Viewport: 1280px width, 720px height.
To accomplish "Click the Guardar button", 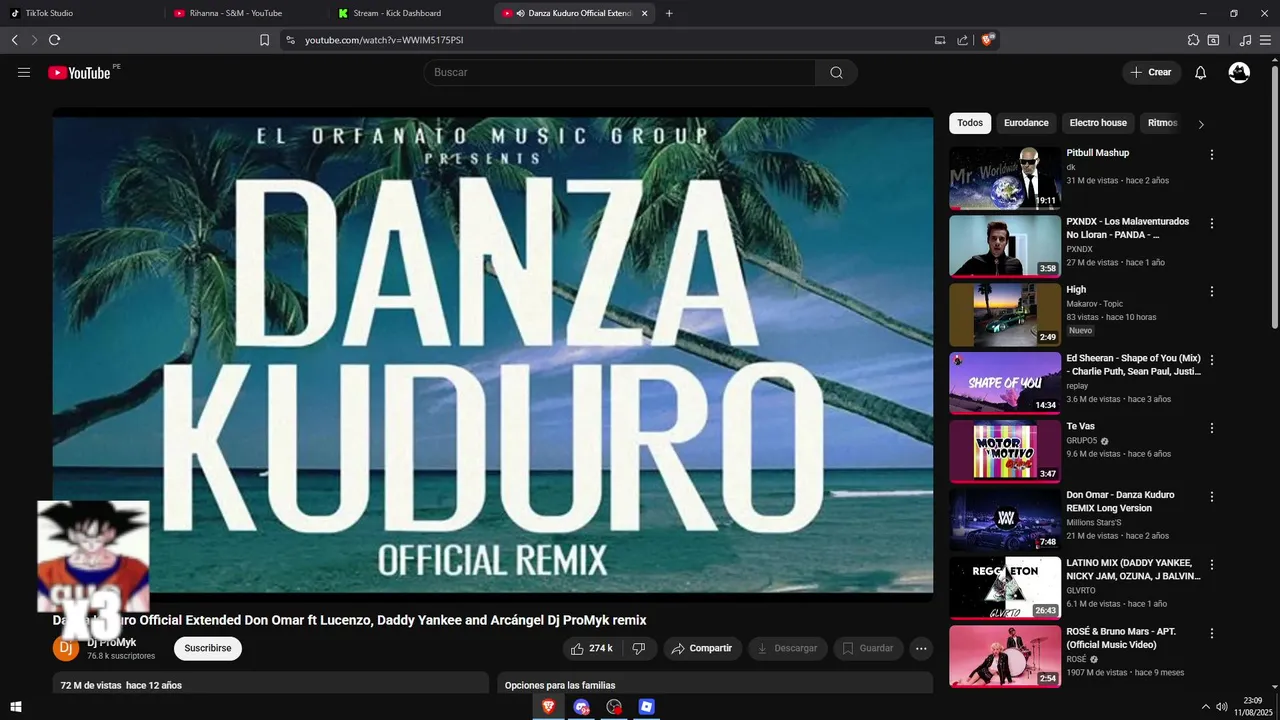I will (868, 648).
